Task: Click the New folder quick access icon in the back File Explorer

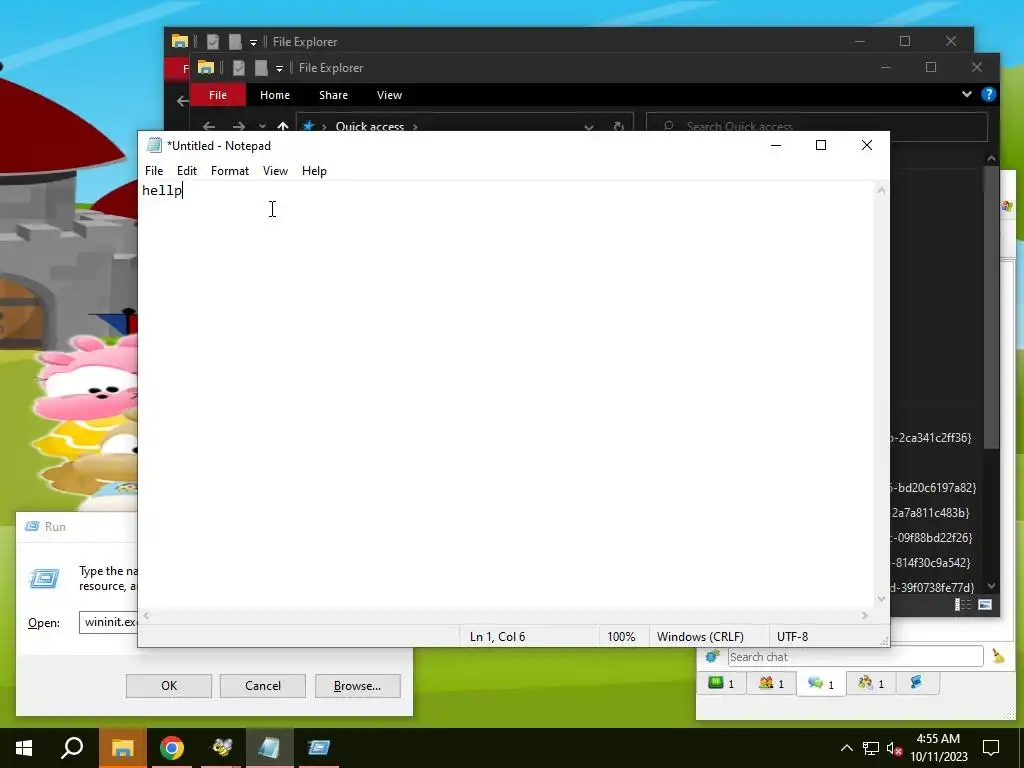Action: point(235,41)
